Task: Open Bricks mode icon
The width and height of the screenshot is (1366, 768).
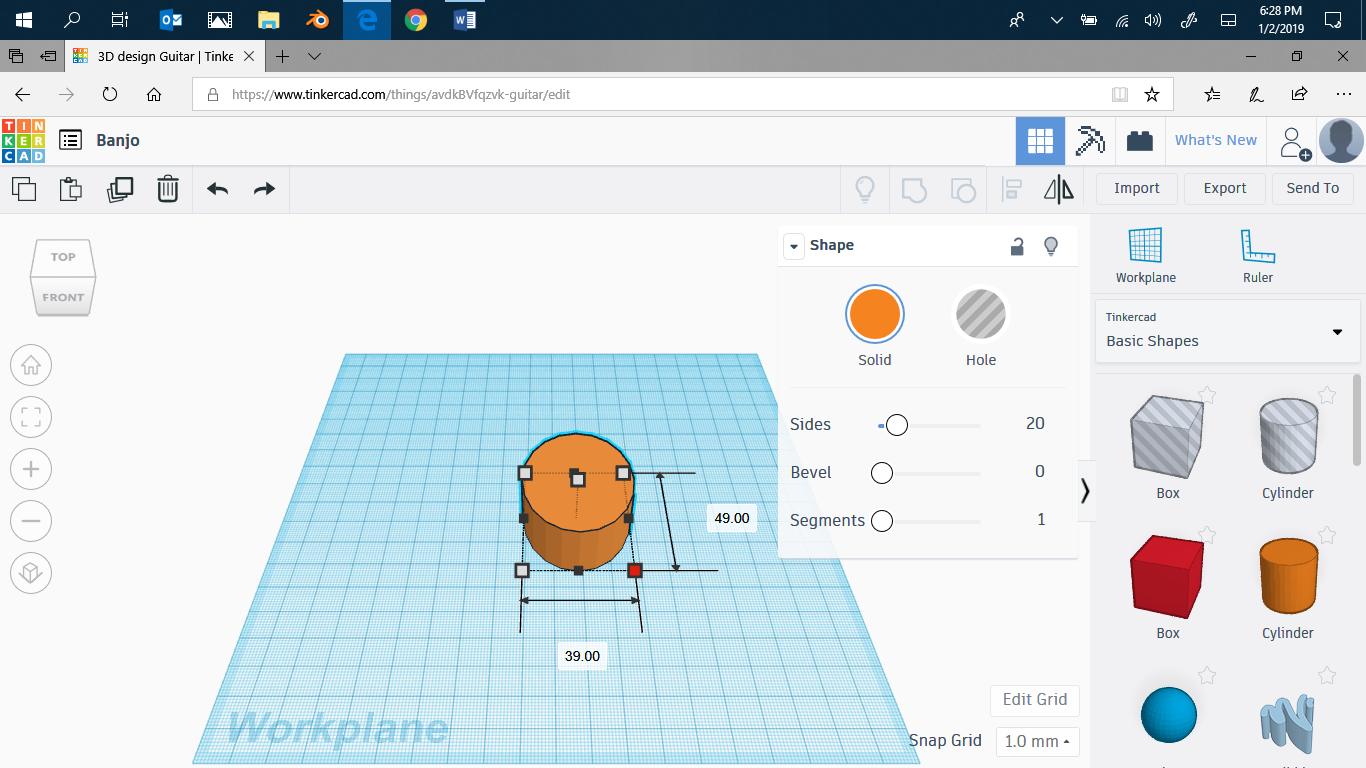Action: point(1139,141)
